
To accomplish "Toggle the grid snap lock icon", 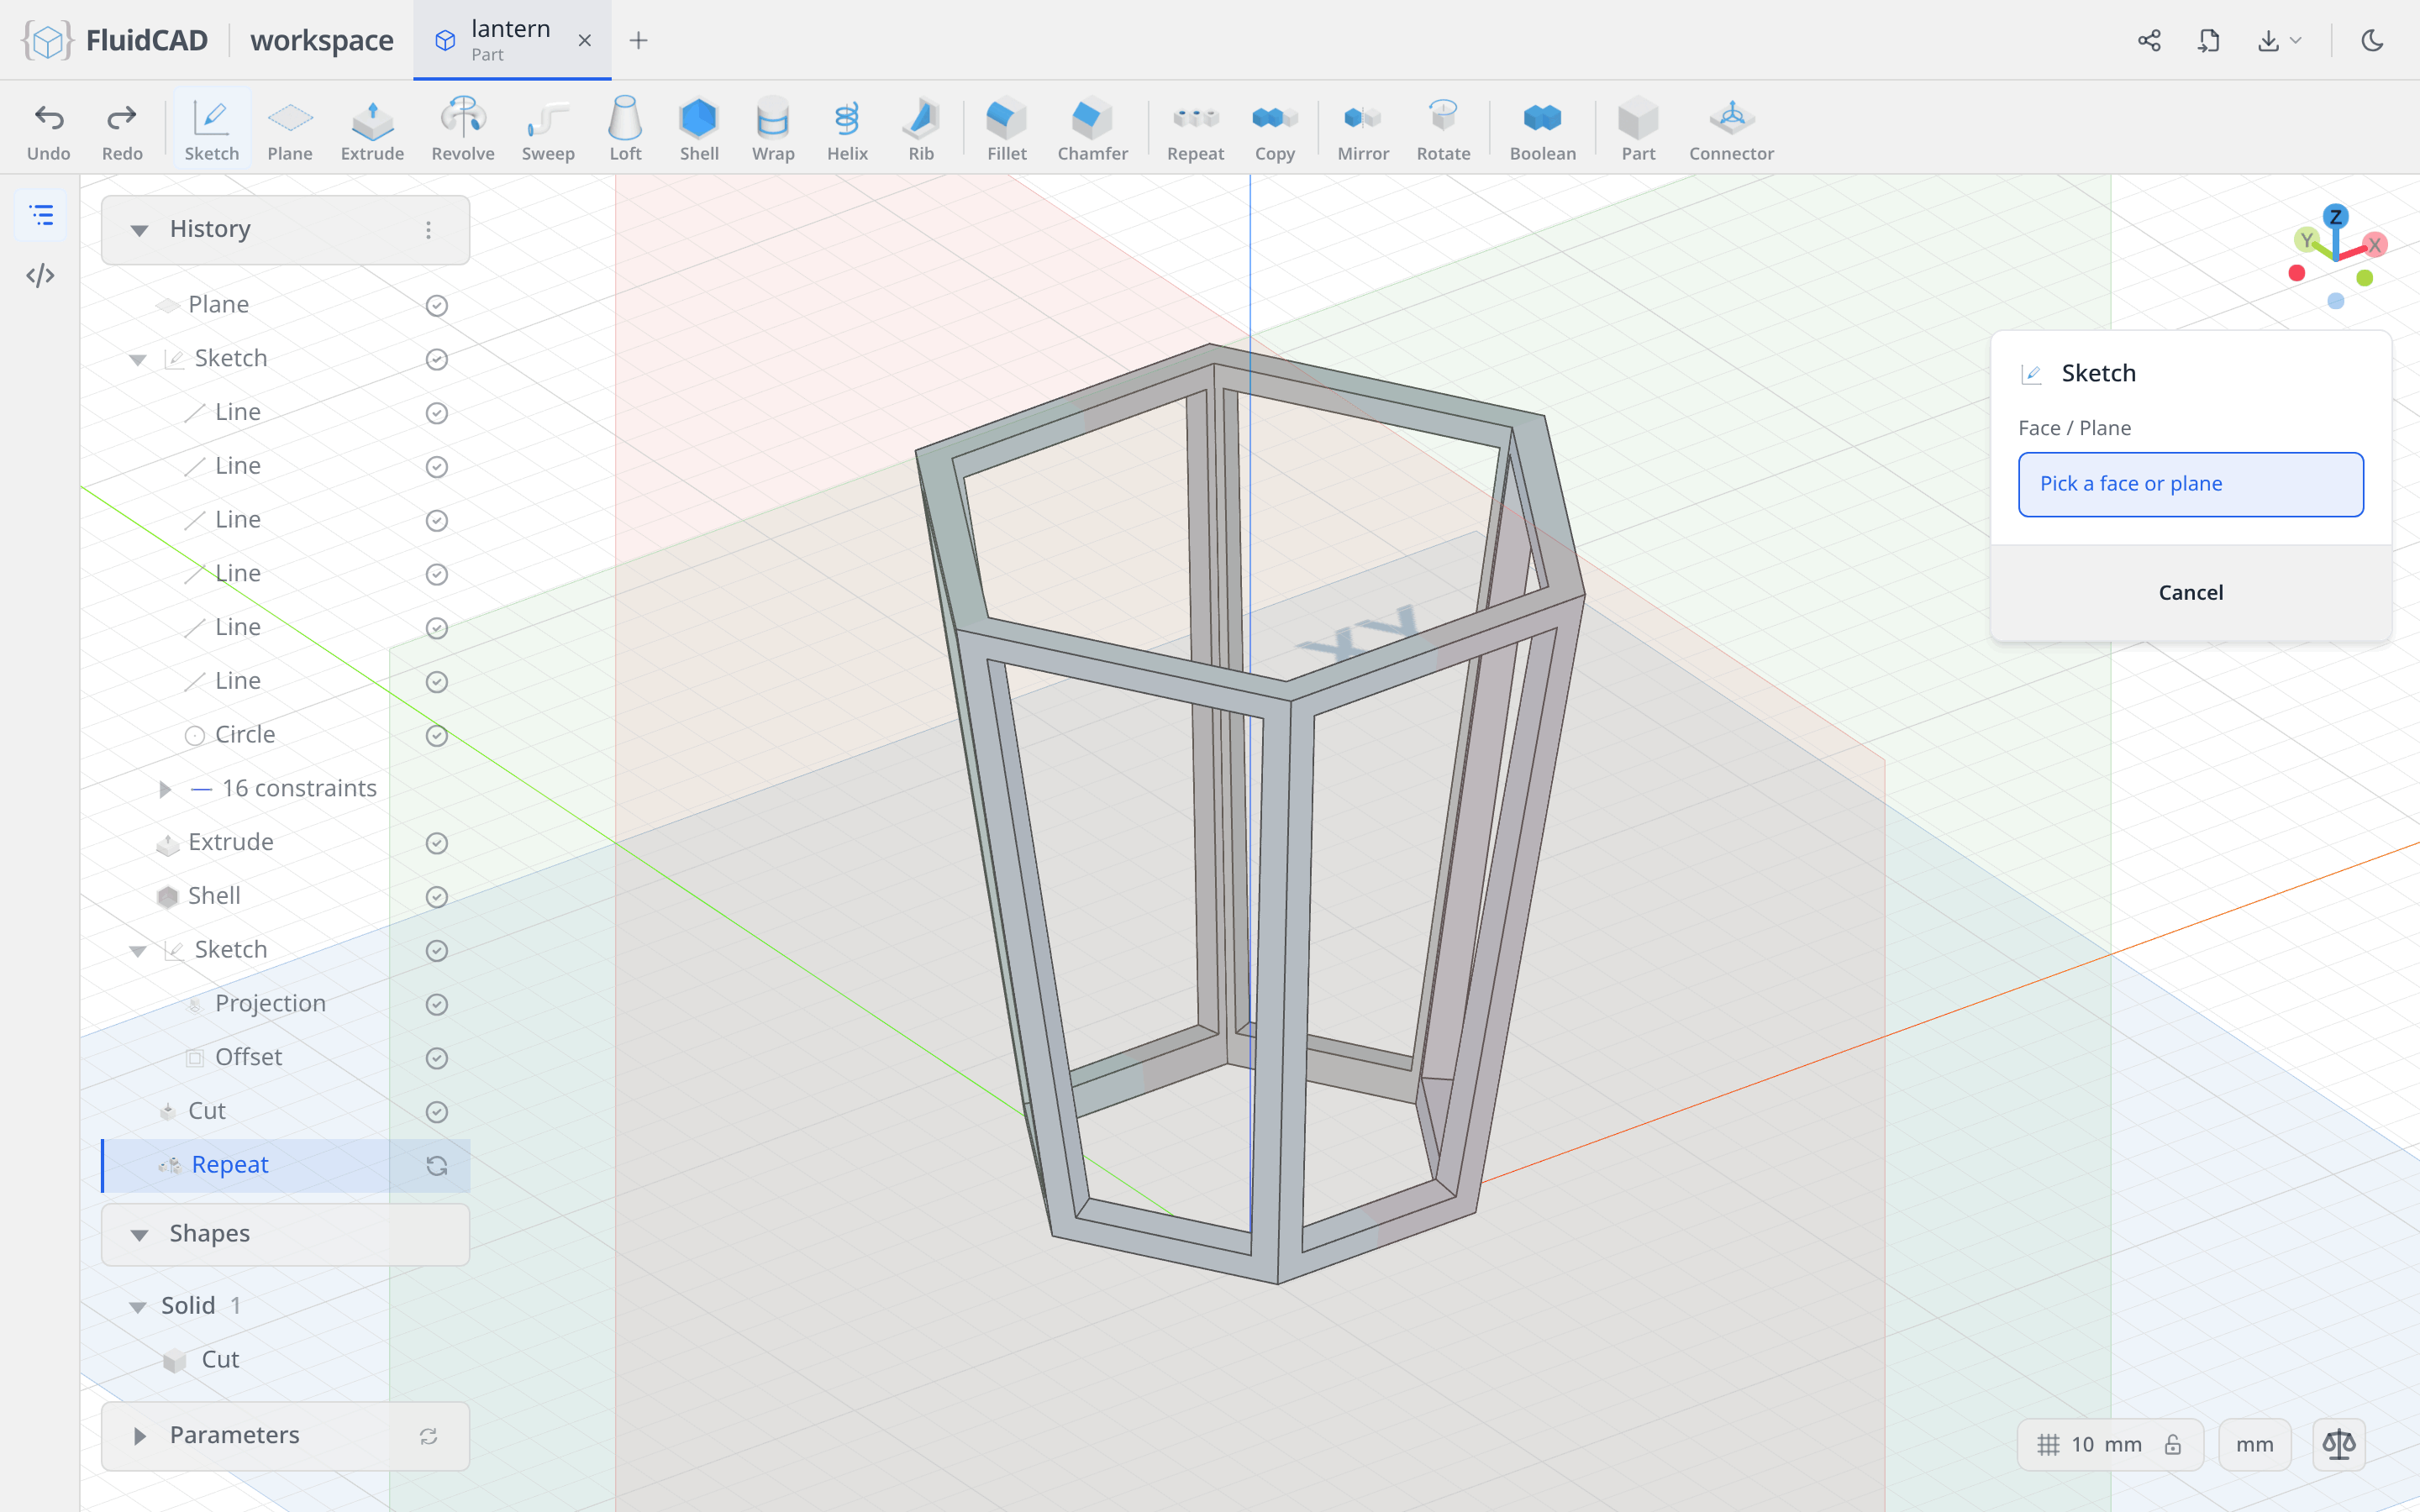I will [x=2173, y=1444].
